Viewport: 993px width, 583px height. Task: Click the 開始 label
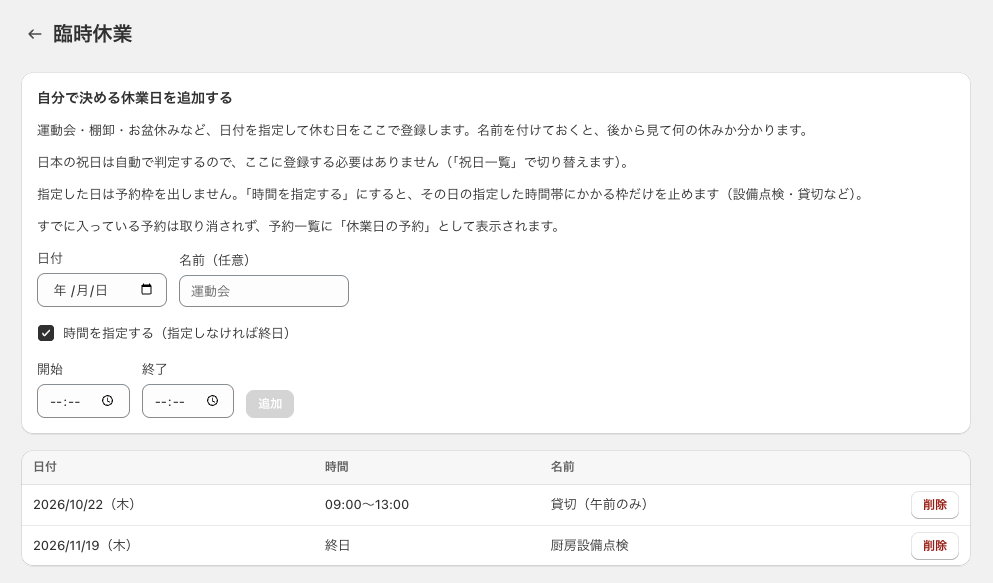point(50,369)
